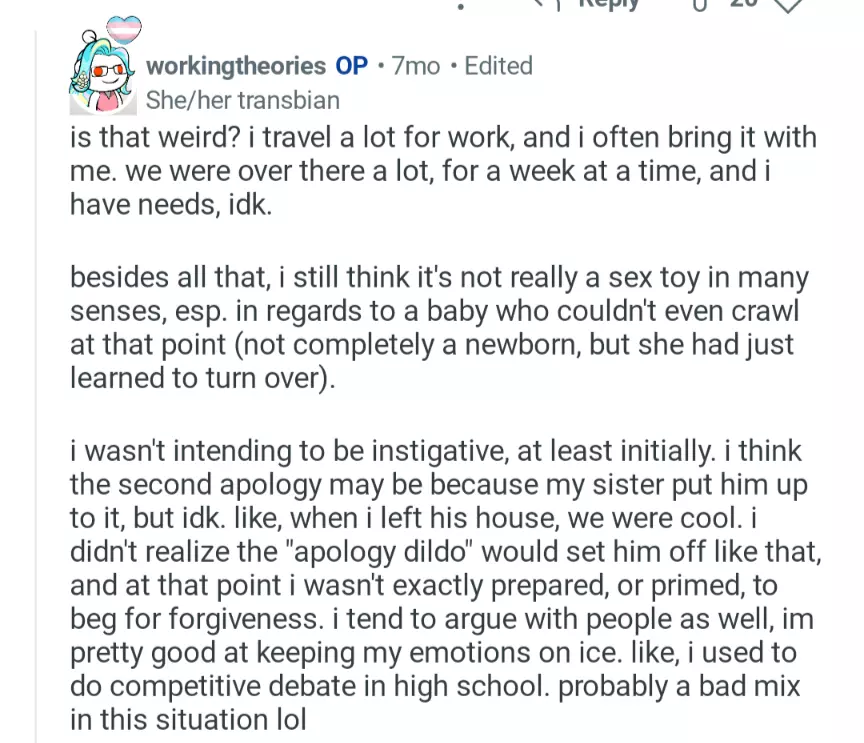Click the Reply button
This screenshot has width=864, height=743.
point(607,5)
